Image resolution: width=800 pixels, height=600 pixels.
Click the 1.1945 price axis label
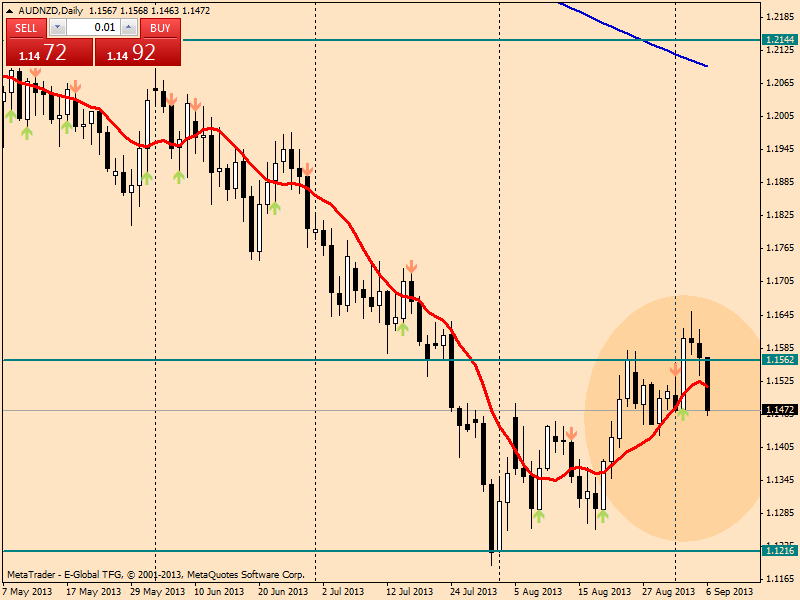coord(780,149)
